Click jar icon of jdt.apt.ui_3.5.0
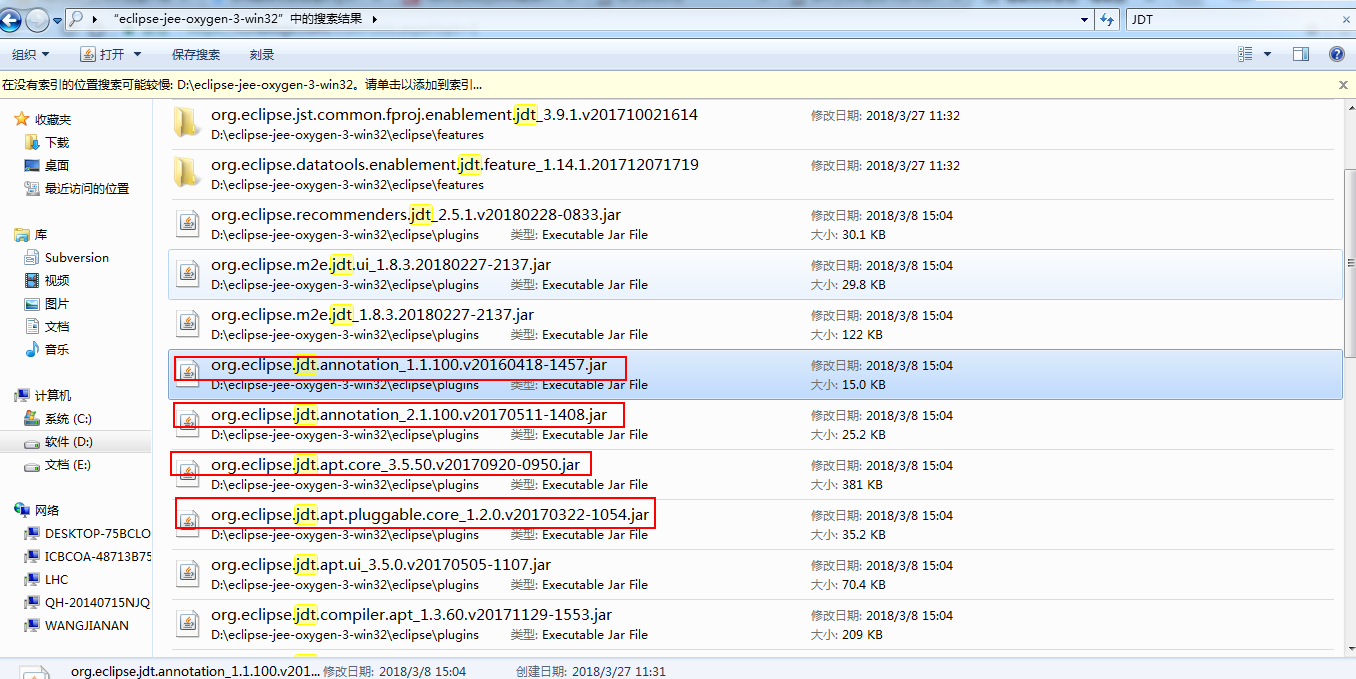 (188, 573)
